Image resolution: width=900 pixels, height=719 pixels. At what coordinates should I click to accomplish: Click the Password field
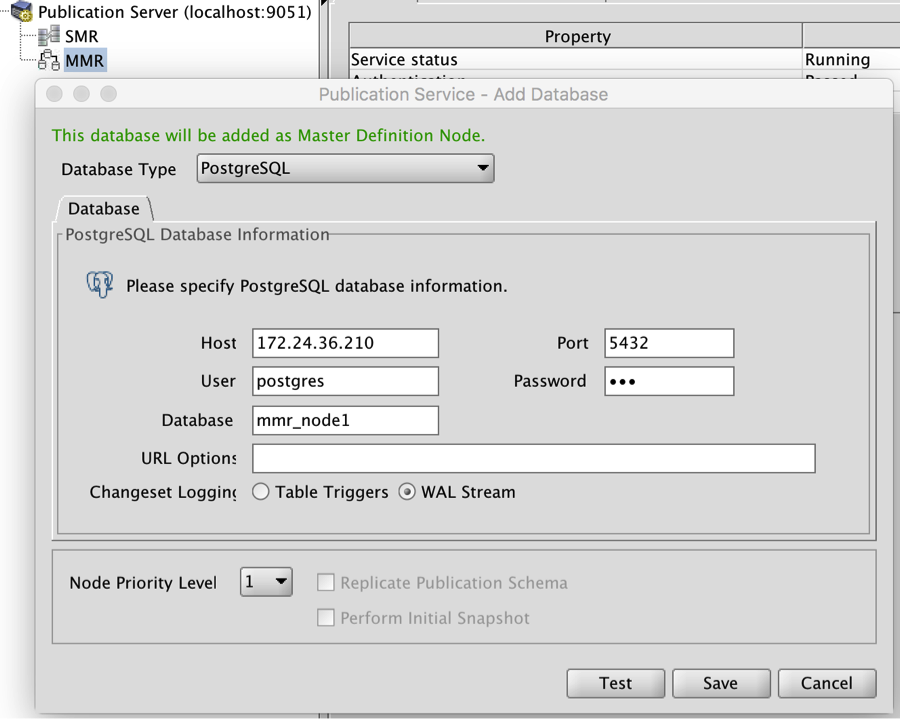(x=669, y=381)
